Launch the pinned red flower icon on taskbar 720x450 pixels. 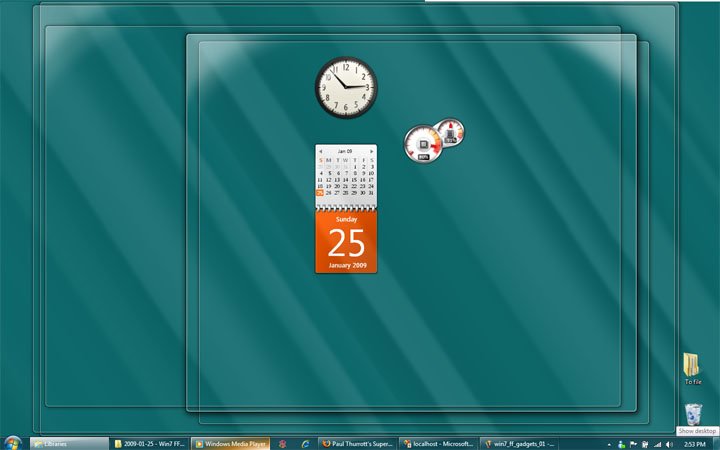pos(282,444)
